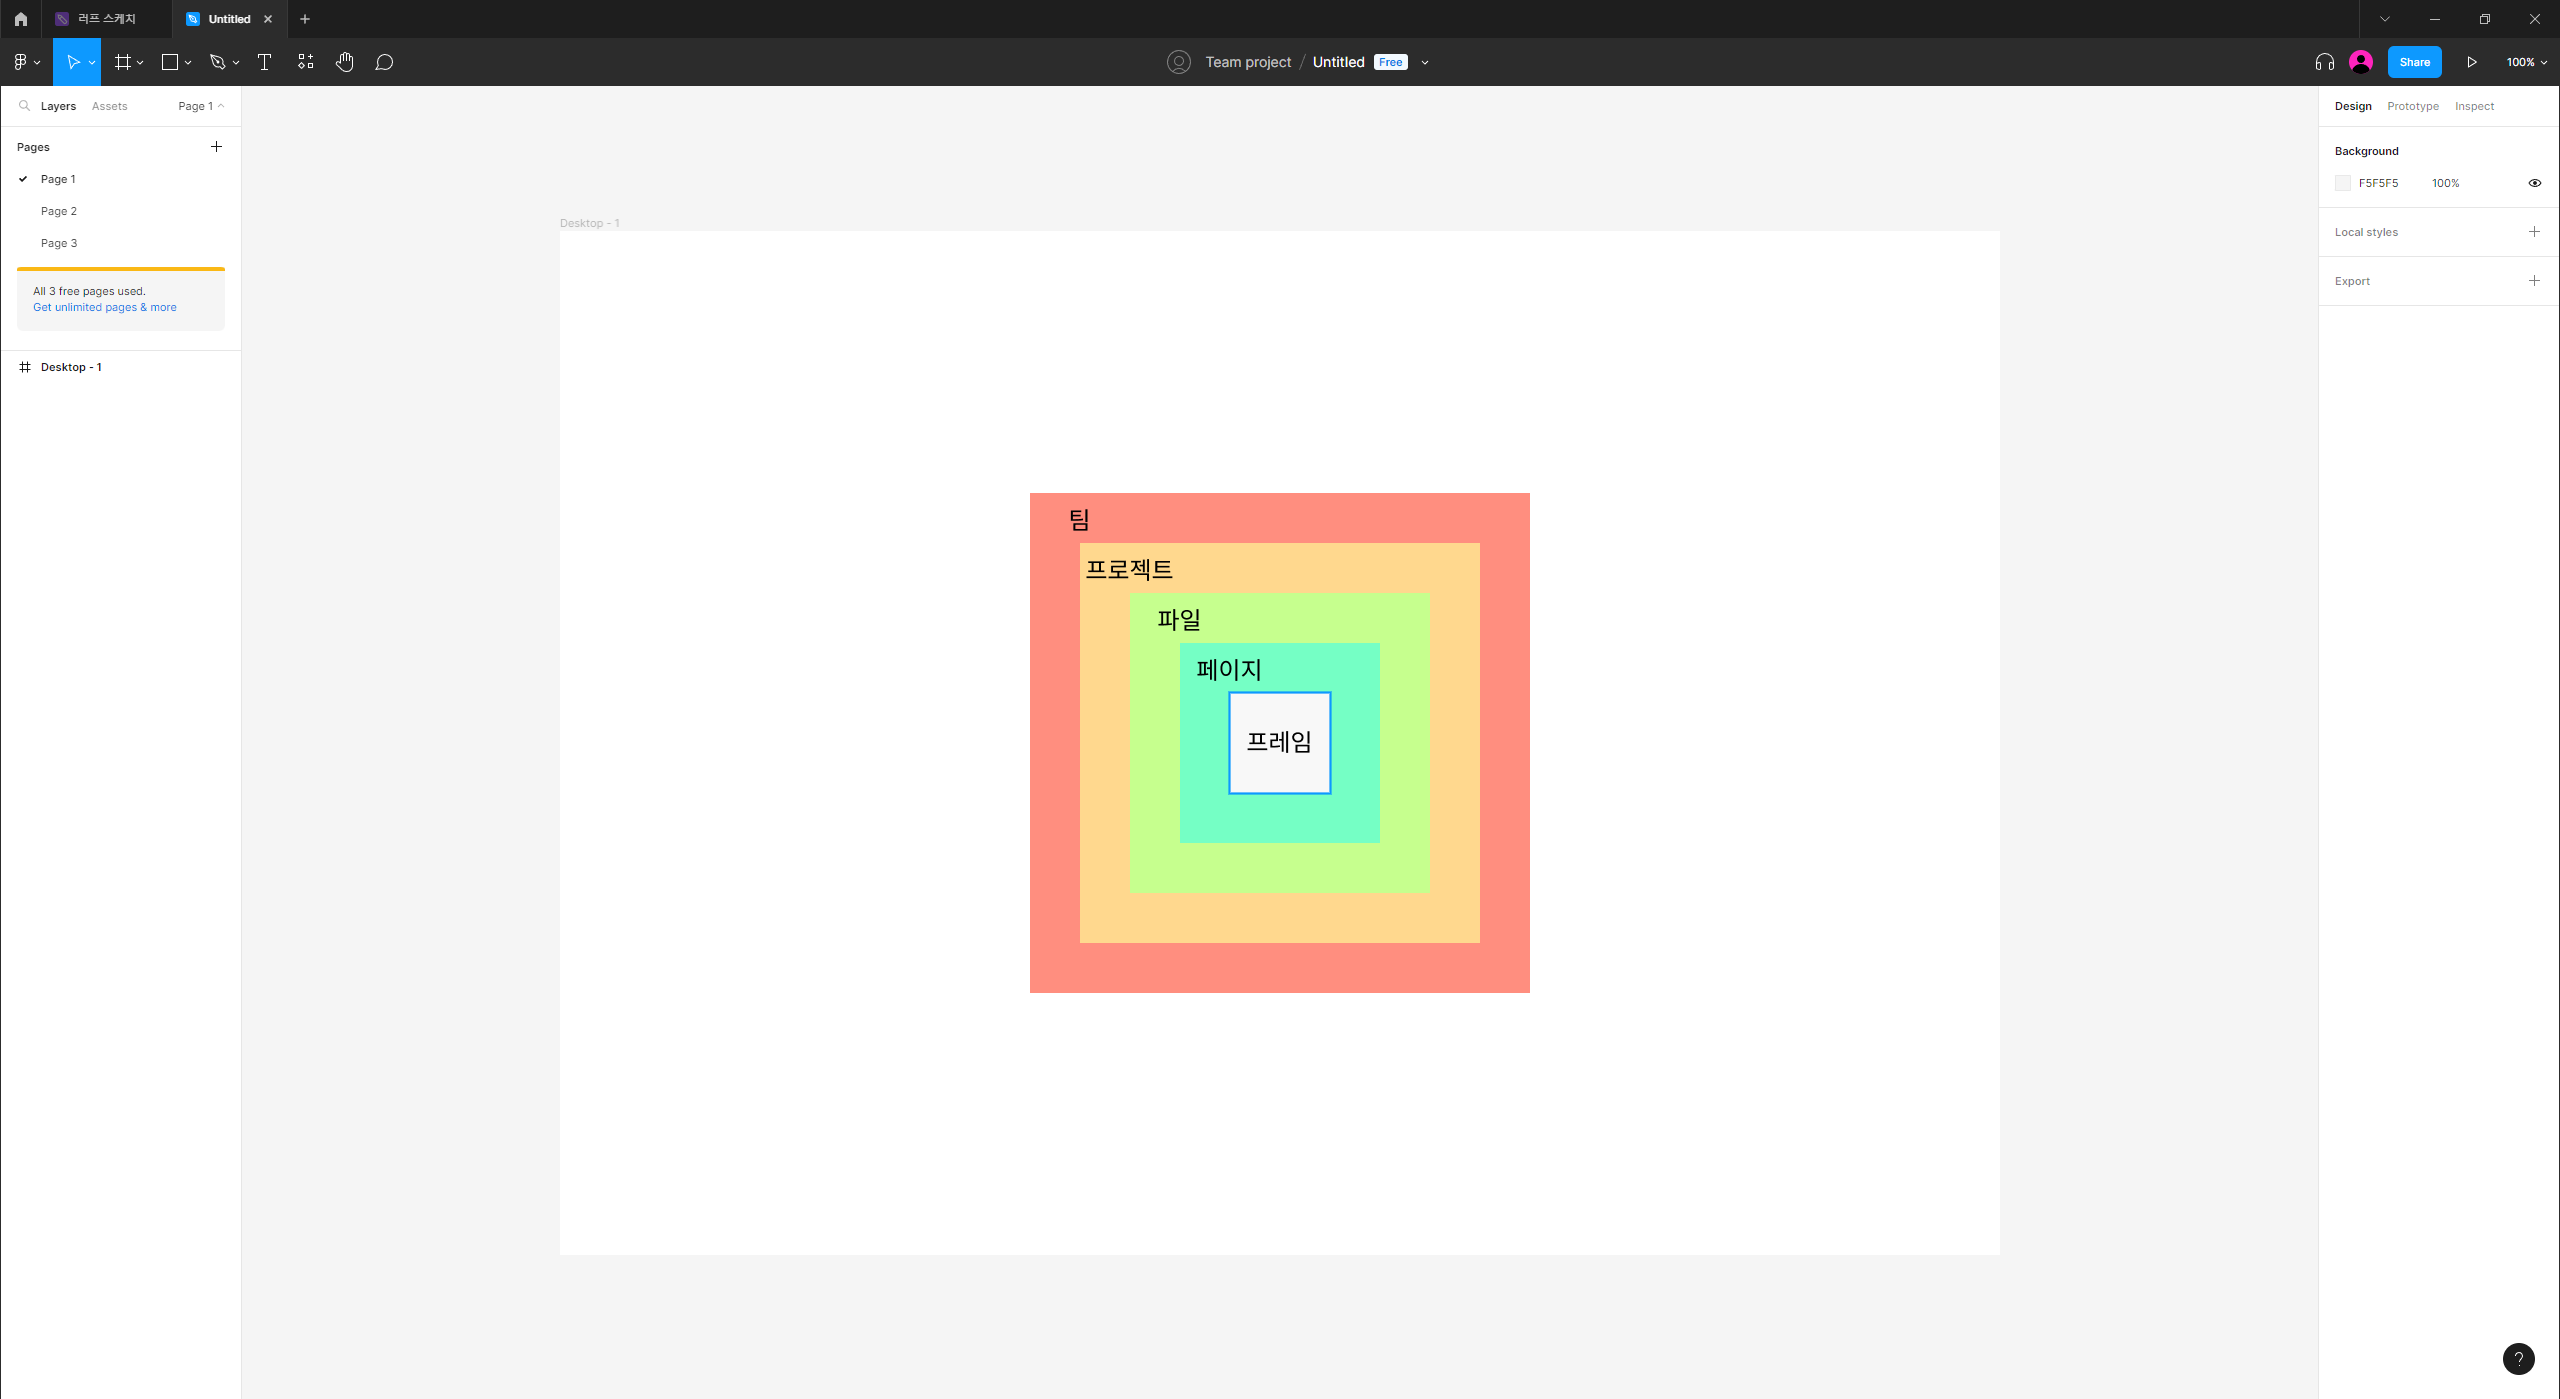The height and width of the screenshot is (1399, 2560).
Task: Open the Resources components tool
Action: [305, 62]
